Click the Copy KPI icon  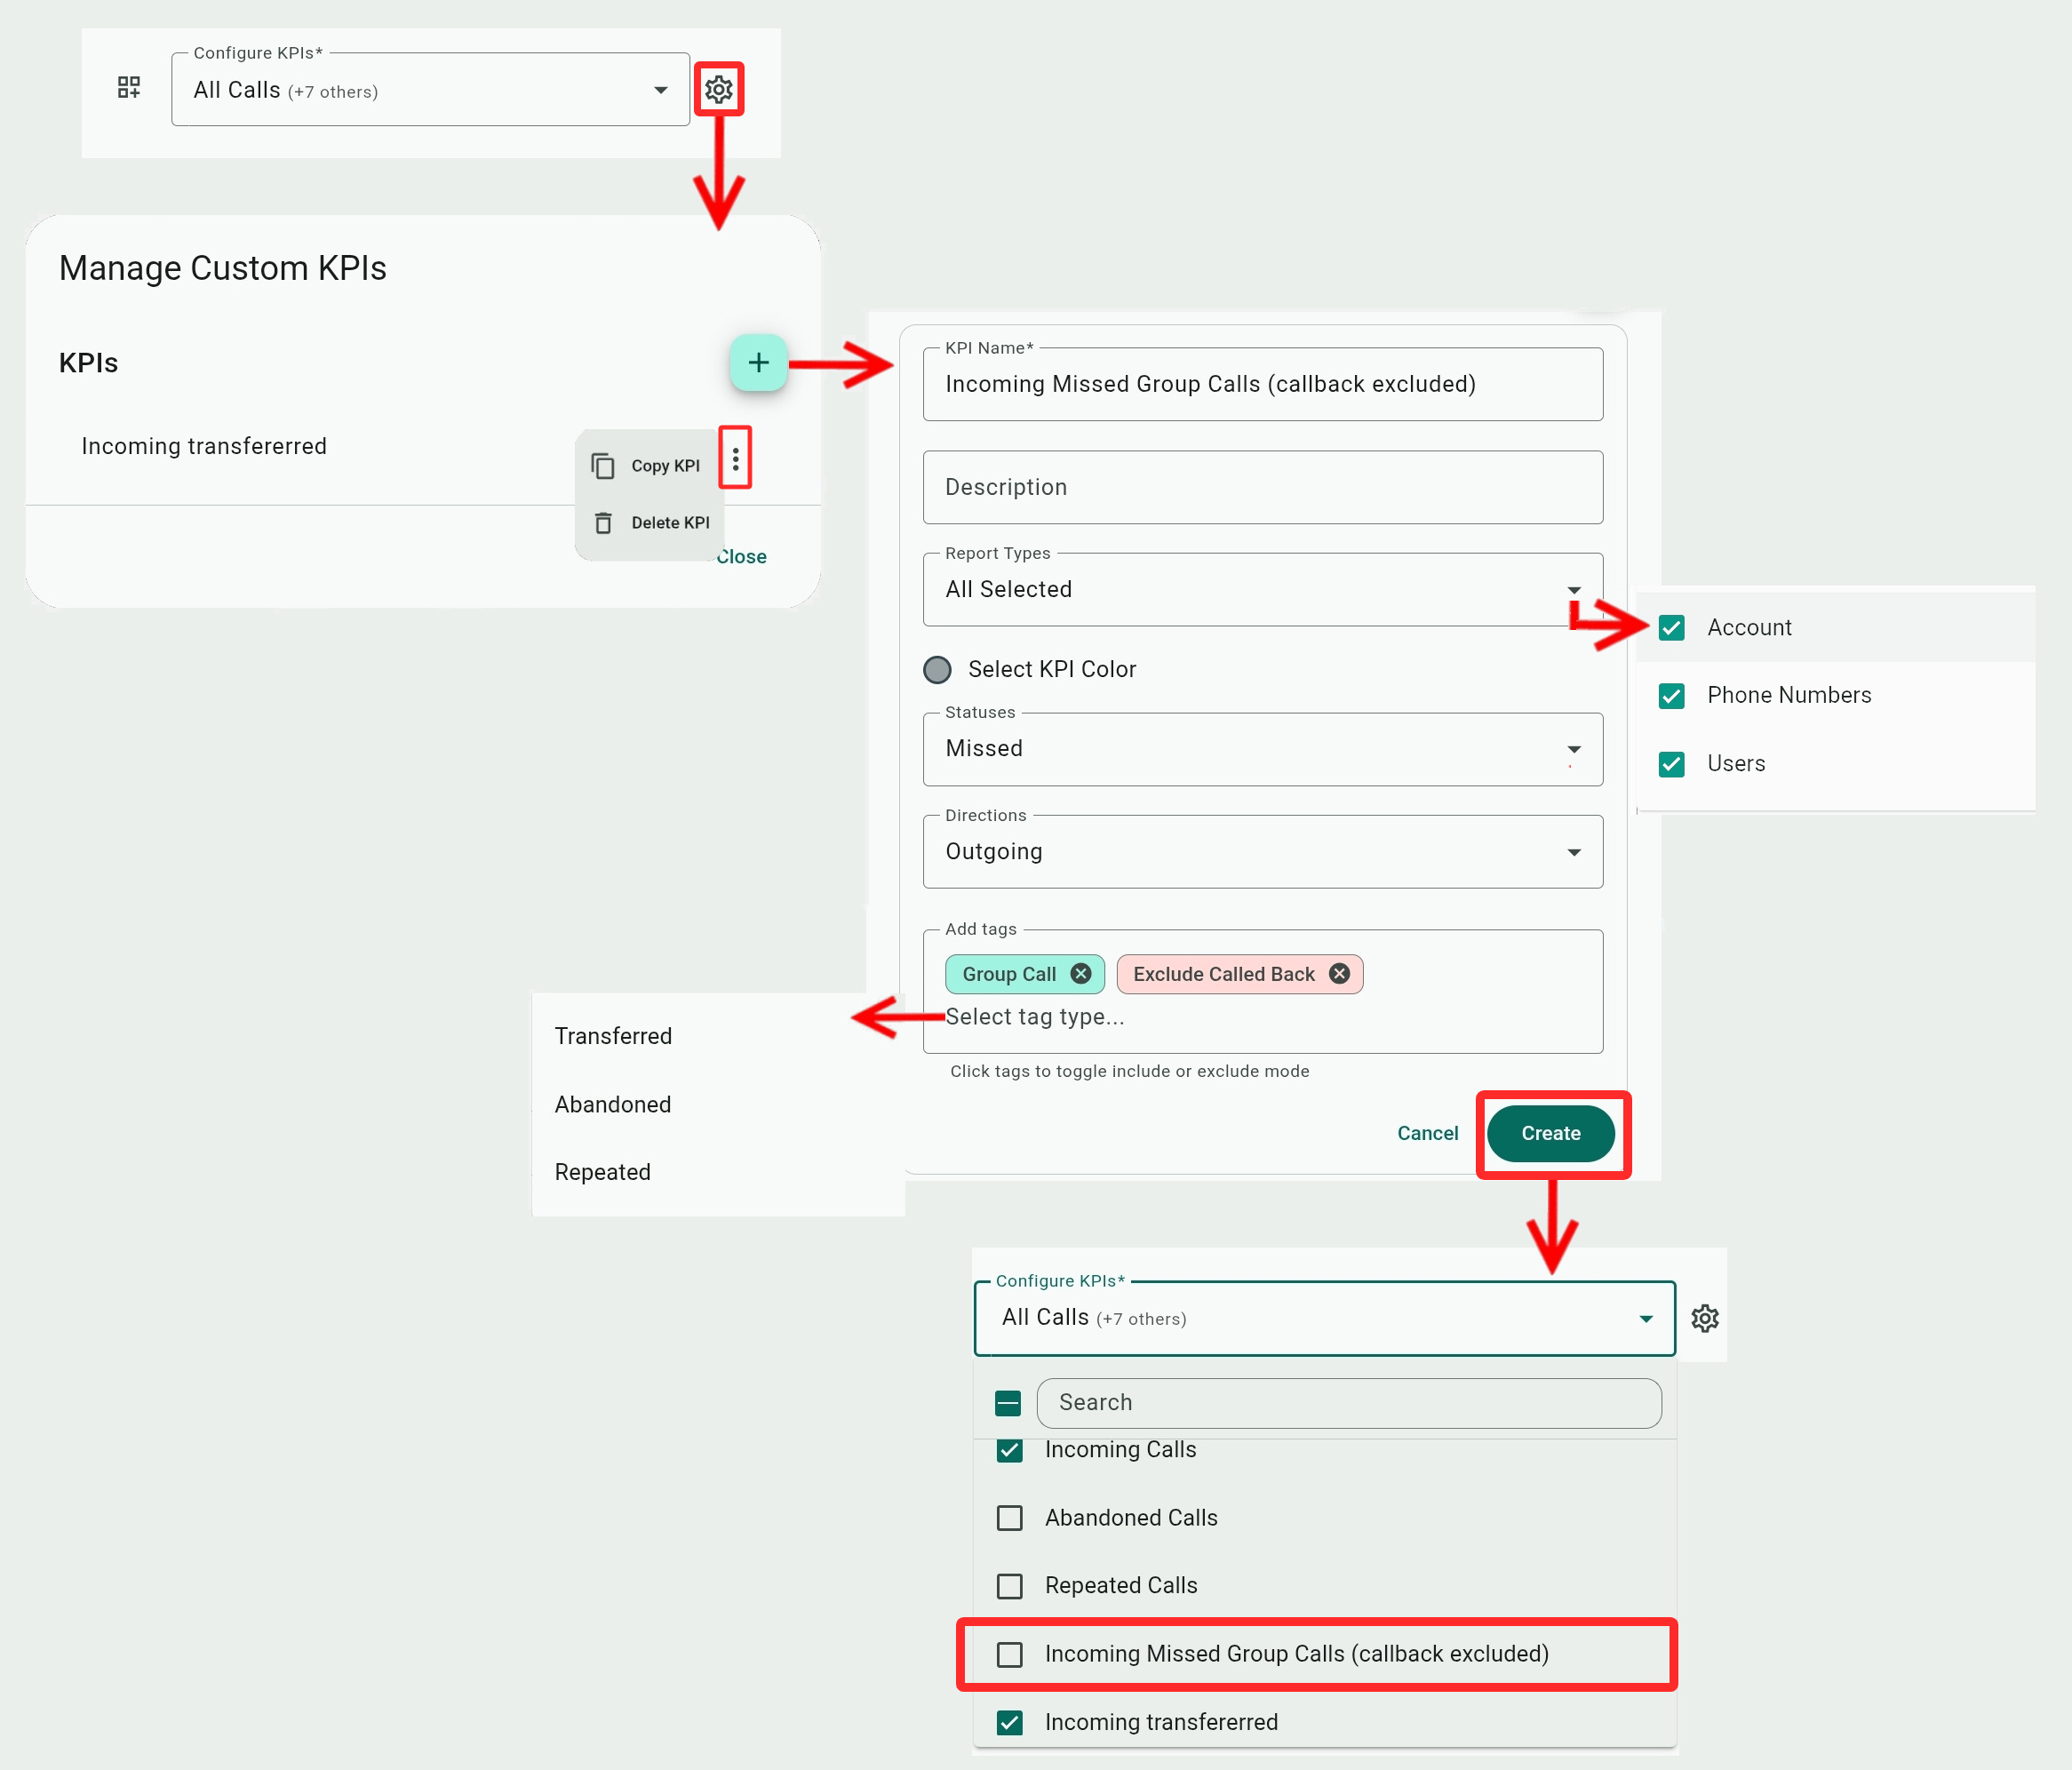603,466
